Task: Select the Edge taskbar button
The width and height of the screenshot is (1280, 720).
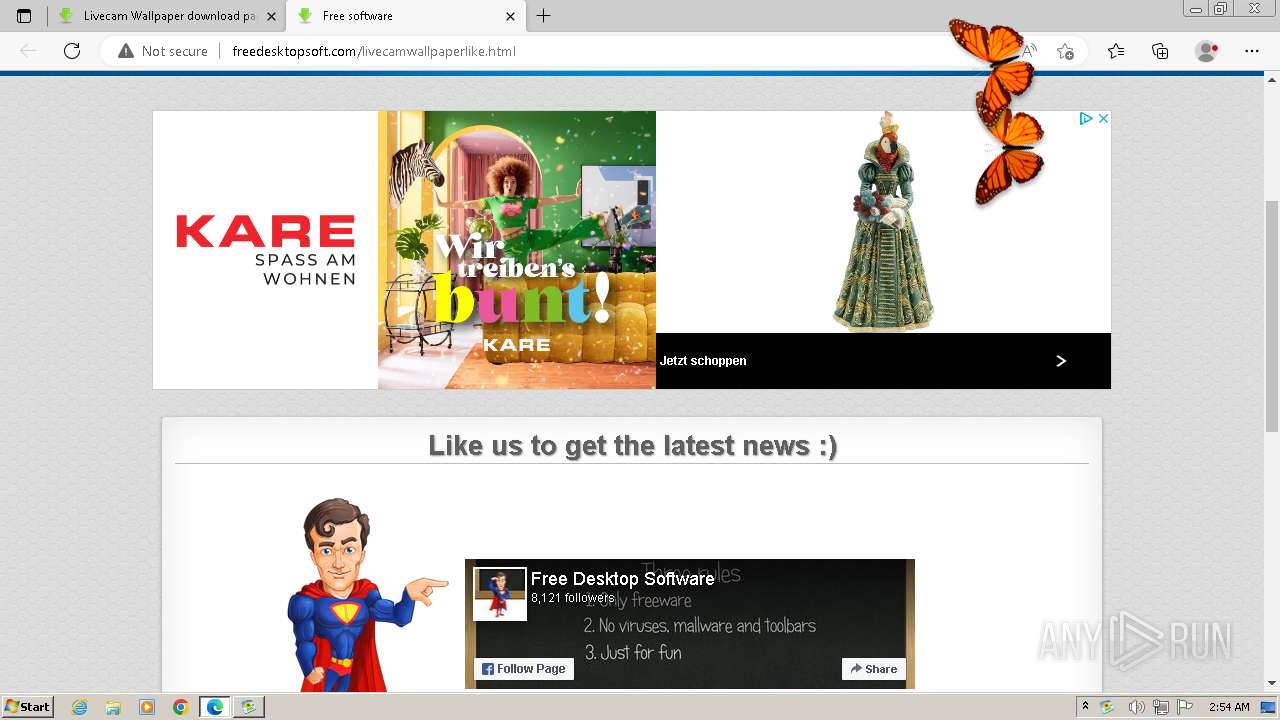Action: coord(215,707)
